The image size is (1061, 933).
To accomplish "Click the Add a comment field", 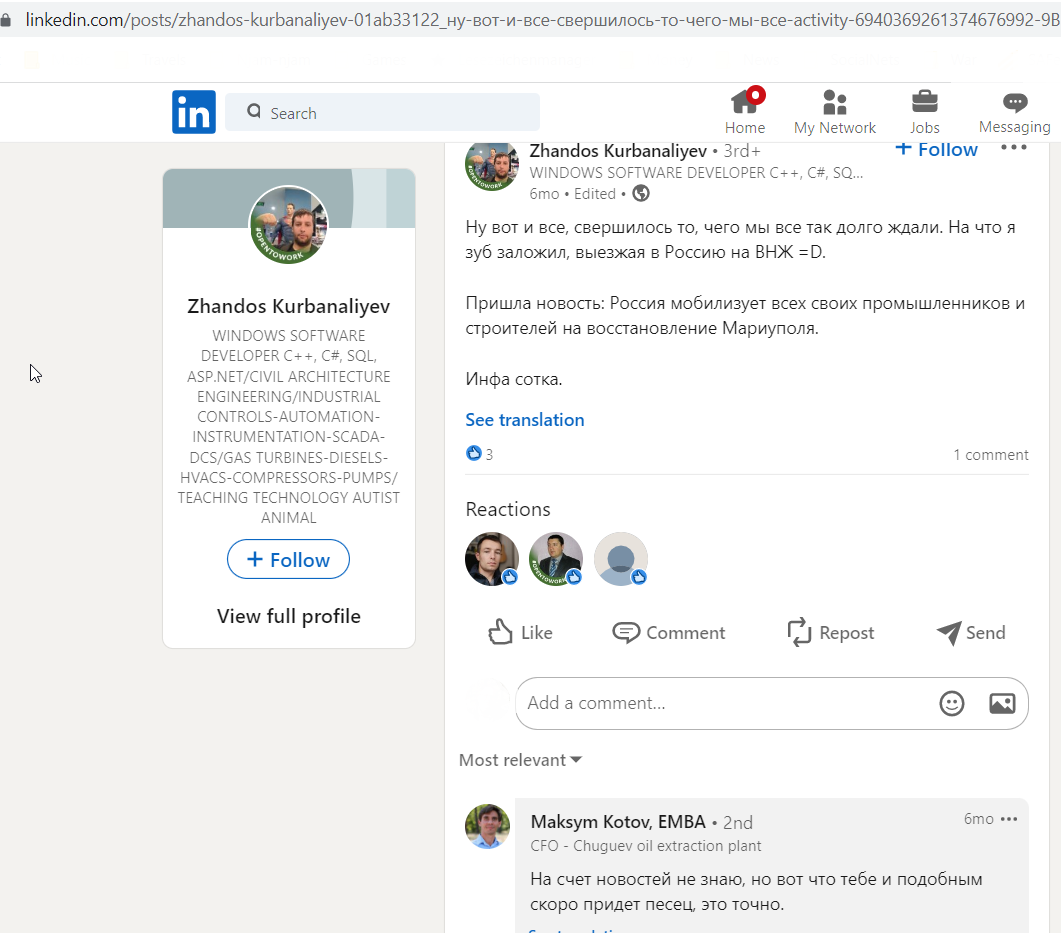I will [x=772, y=704].
